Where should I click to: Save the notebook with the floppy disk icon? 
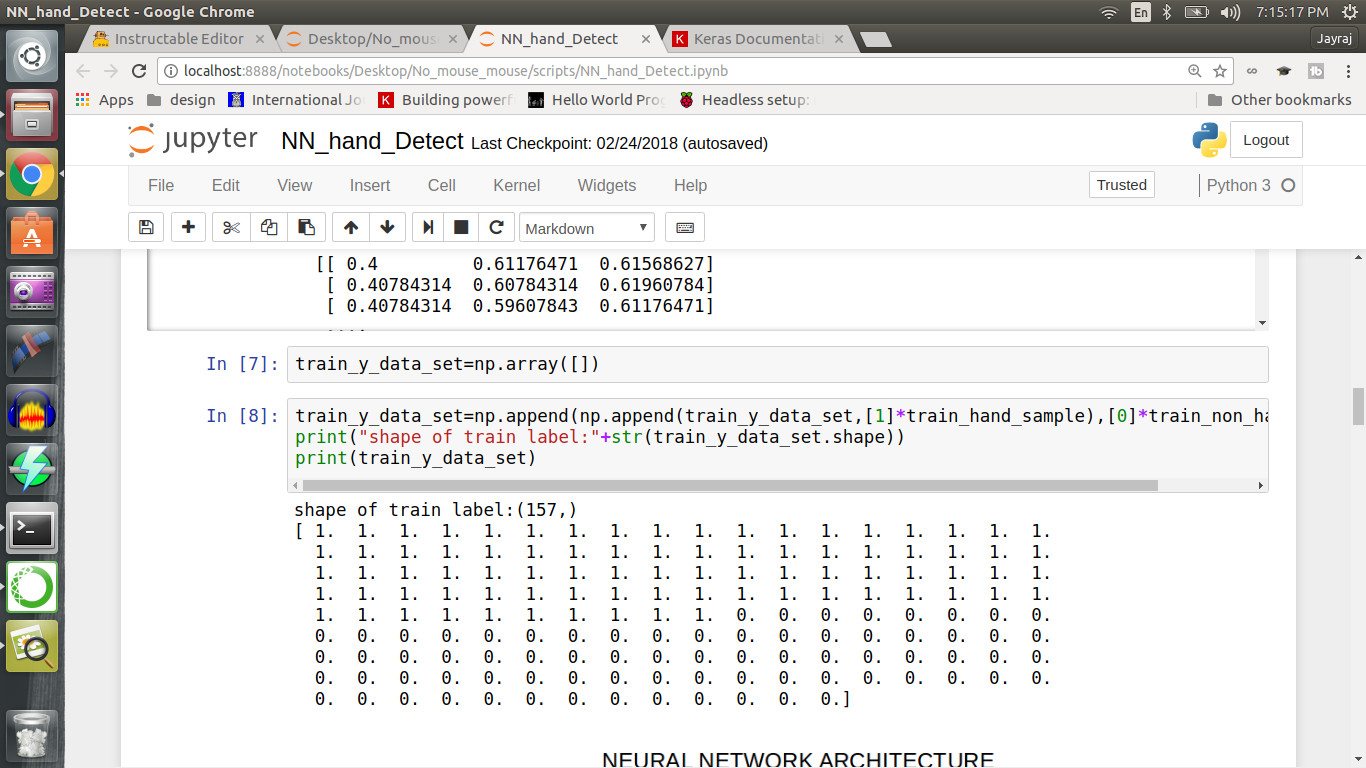146,227
